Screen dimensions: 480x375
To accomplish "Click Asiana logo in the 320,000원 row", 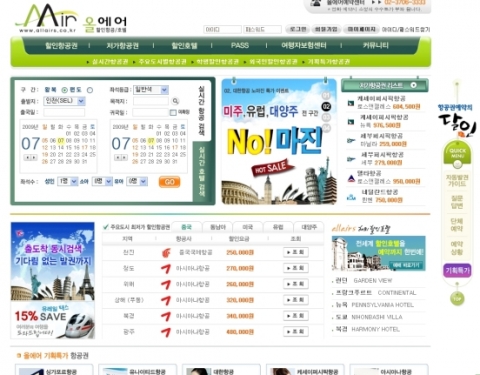I will (166, 300).
